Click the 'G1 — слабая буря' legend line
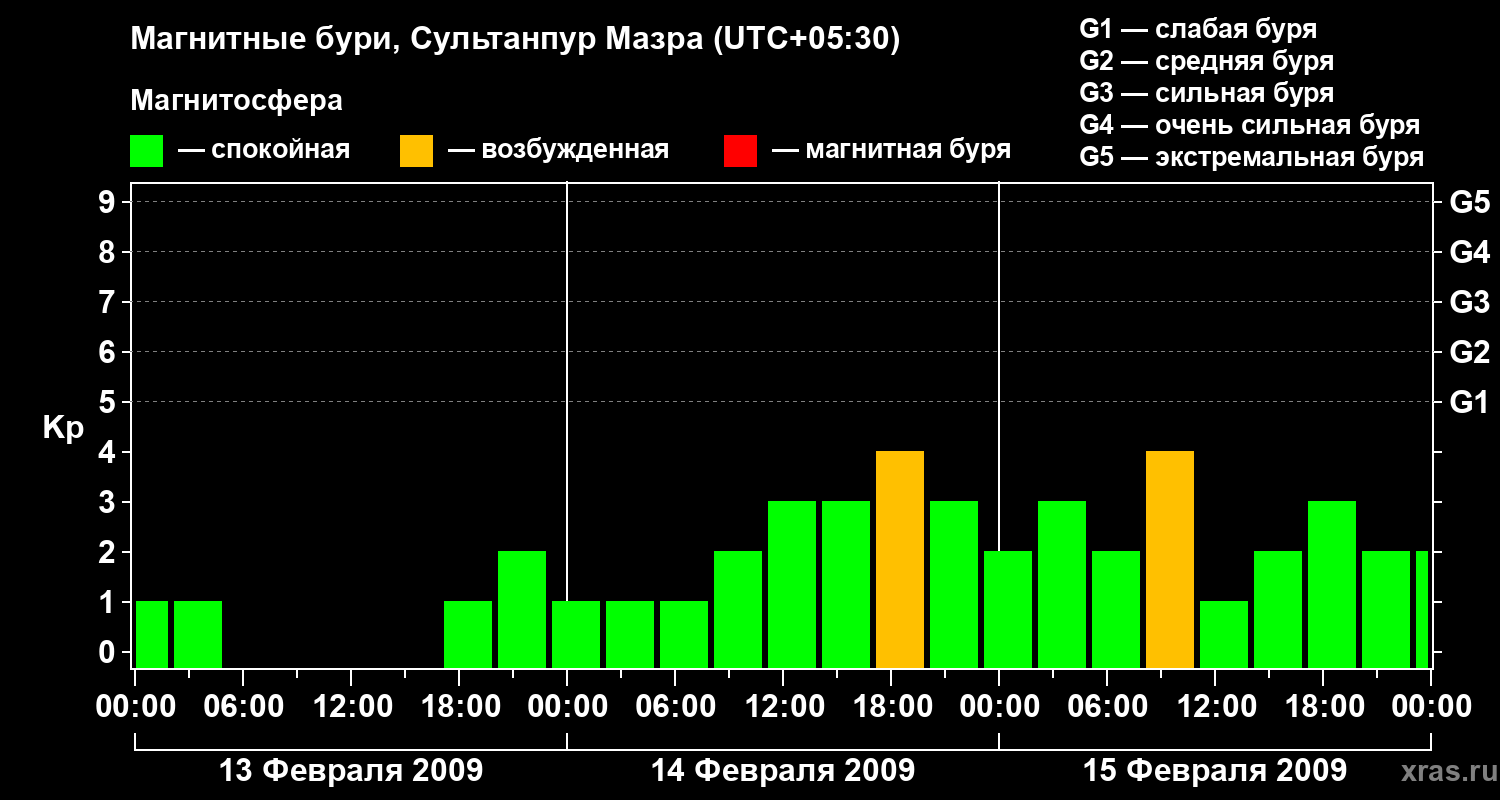1500x800 pixels. (1199, 29)
